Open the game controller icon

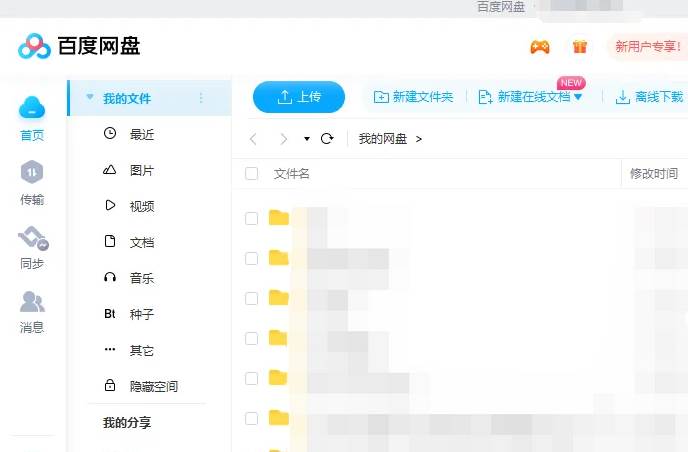pos(540,47)
